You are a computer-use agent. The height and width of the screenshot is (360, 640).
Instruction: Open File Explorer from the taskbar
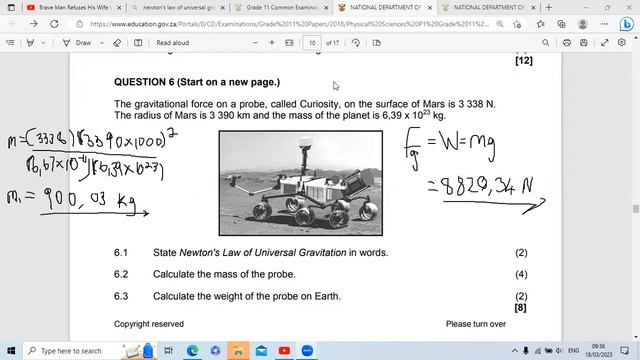(x=238, y=351)
